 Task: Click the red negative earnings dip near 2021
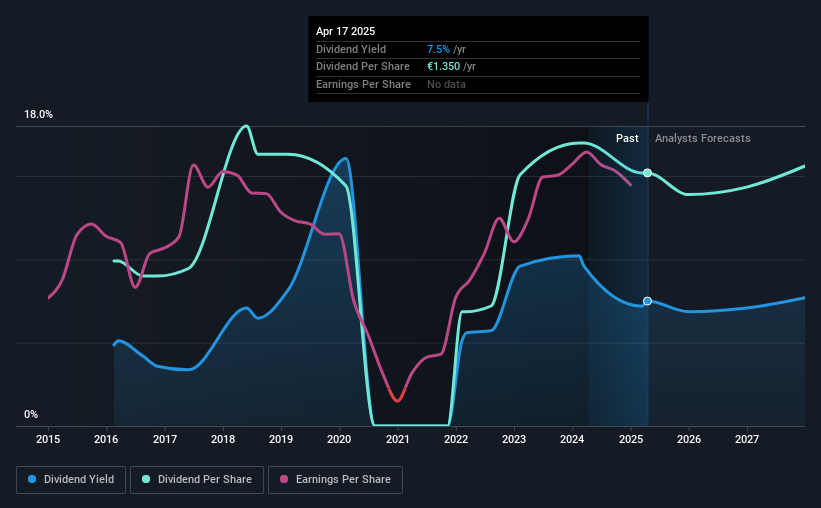[397, 396]
